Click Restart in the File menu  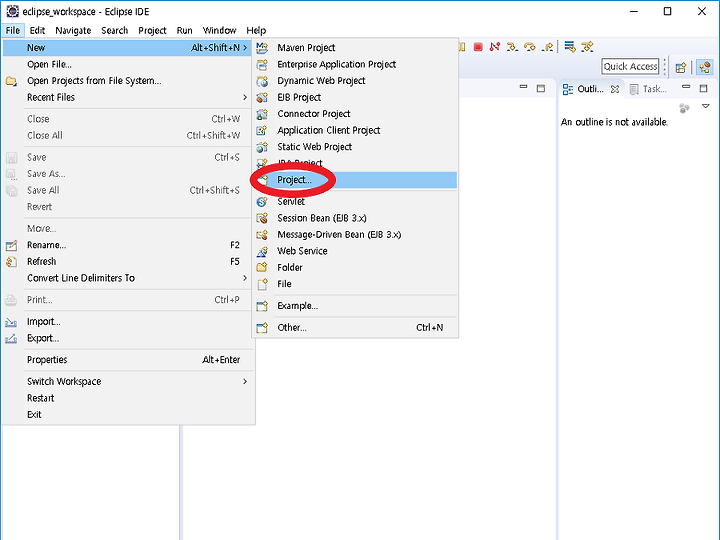tap(128, 398)
